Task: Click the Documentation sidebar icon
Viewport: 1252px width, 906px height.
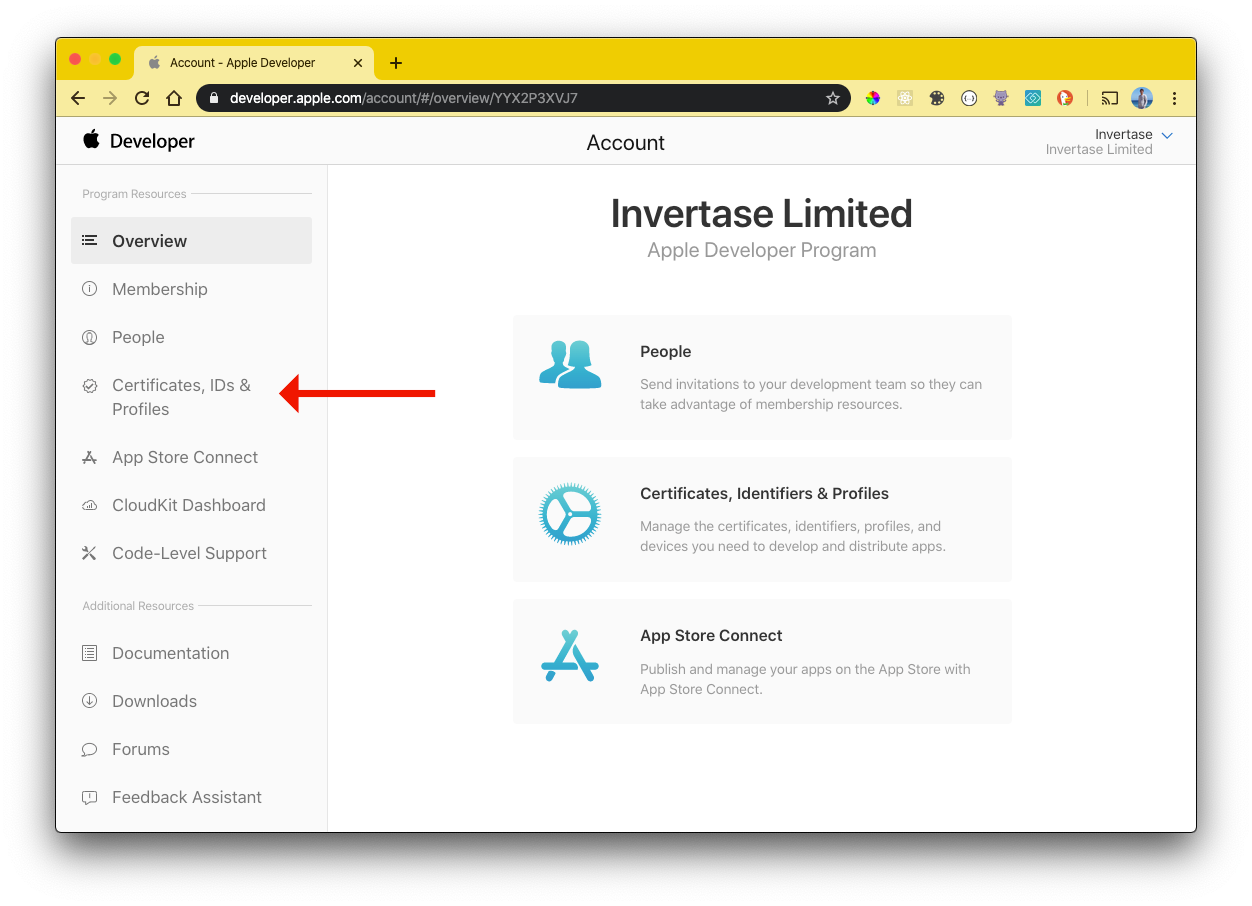Action: point(90,653)
